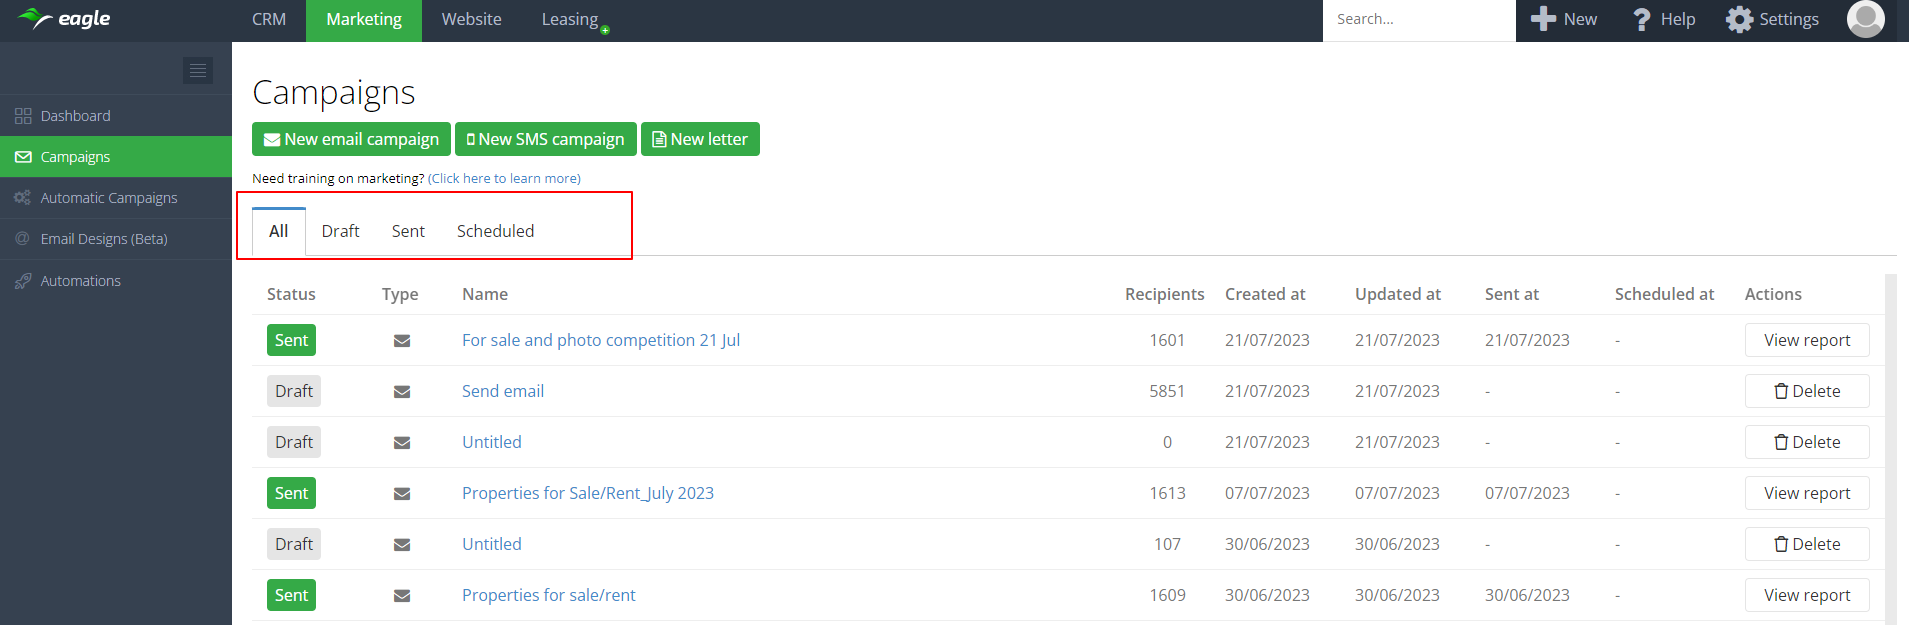The image size is (1909, 625).
Task: Create a New email campaign
Action: coord(351,139)
